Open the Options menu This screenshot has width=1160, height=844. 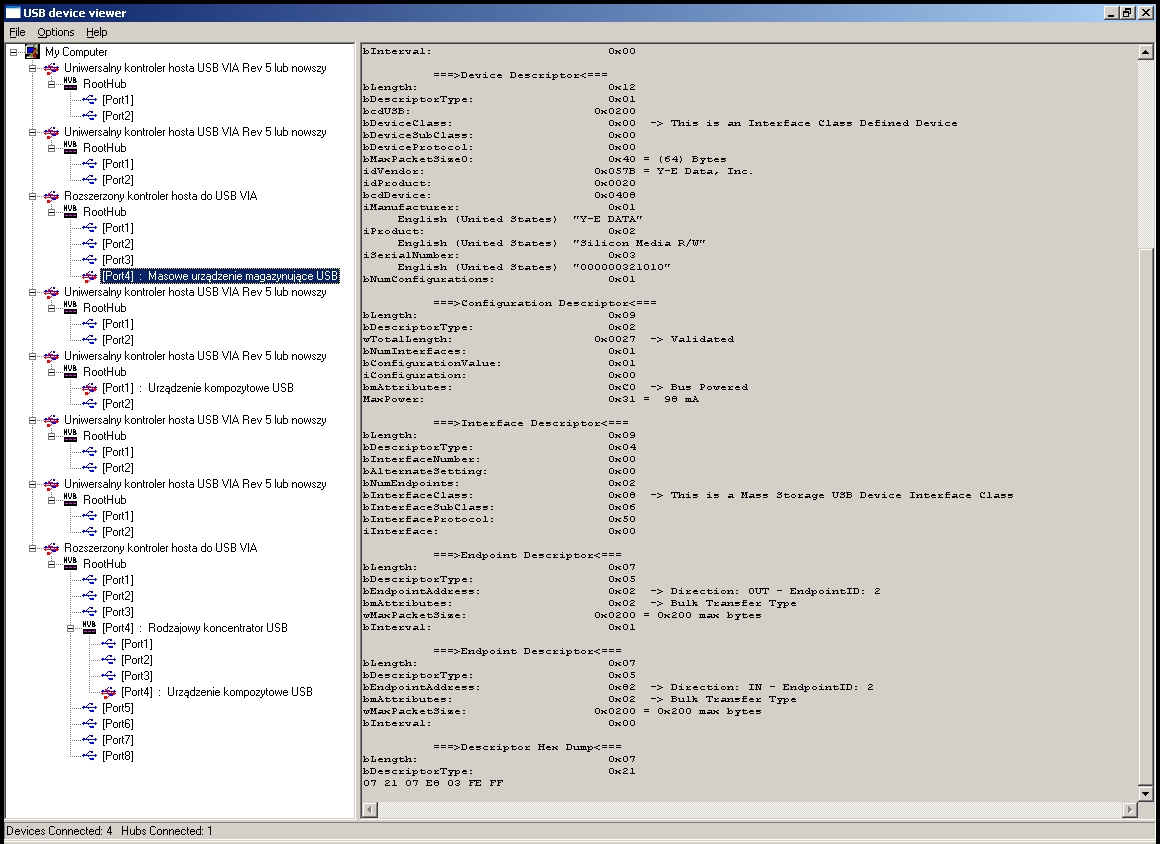coord(55,32)
